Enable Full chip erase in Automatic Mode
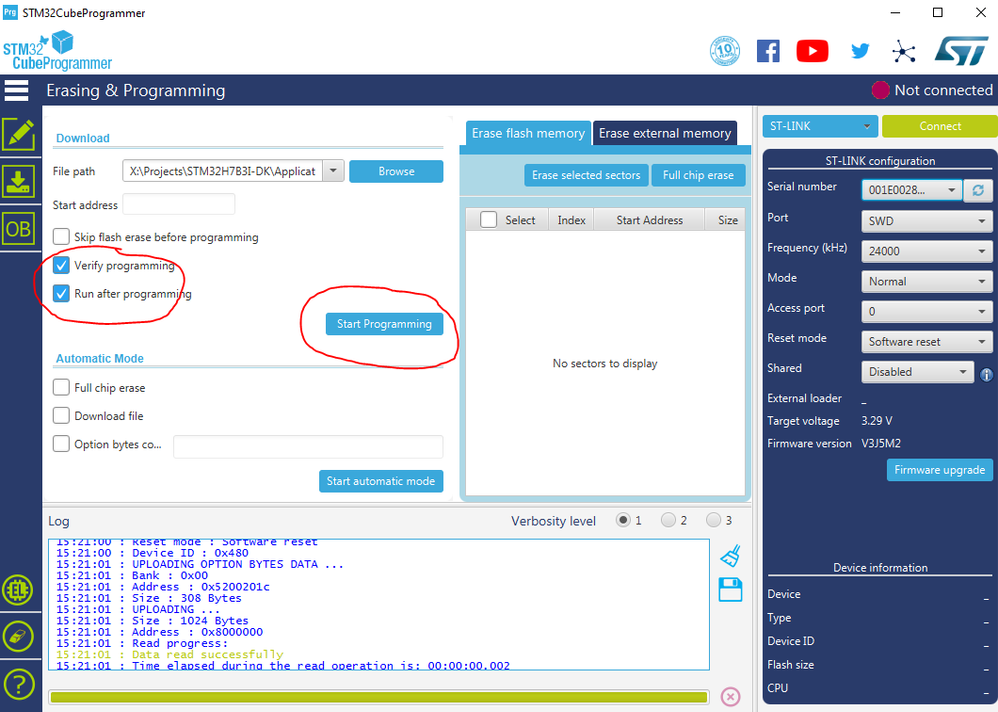998x712 pixels. point(61,387)
